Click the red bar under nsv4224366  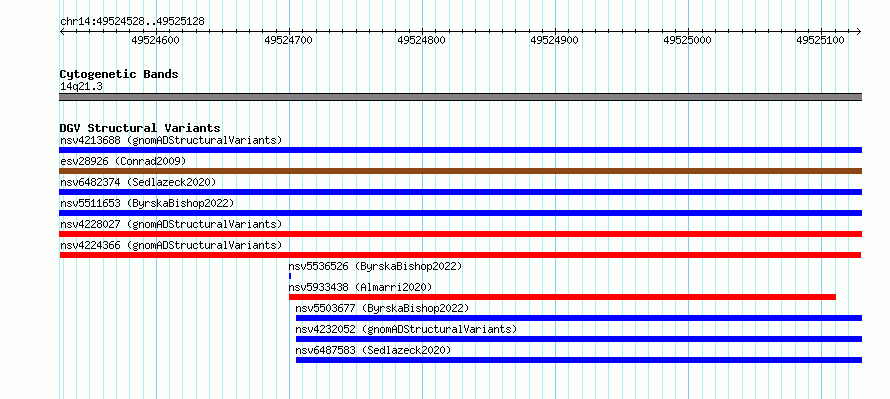tap(460, 255)
